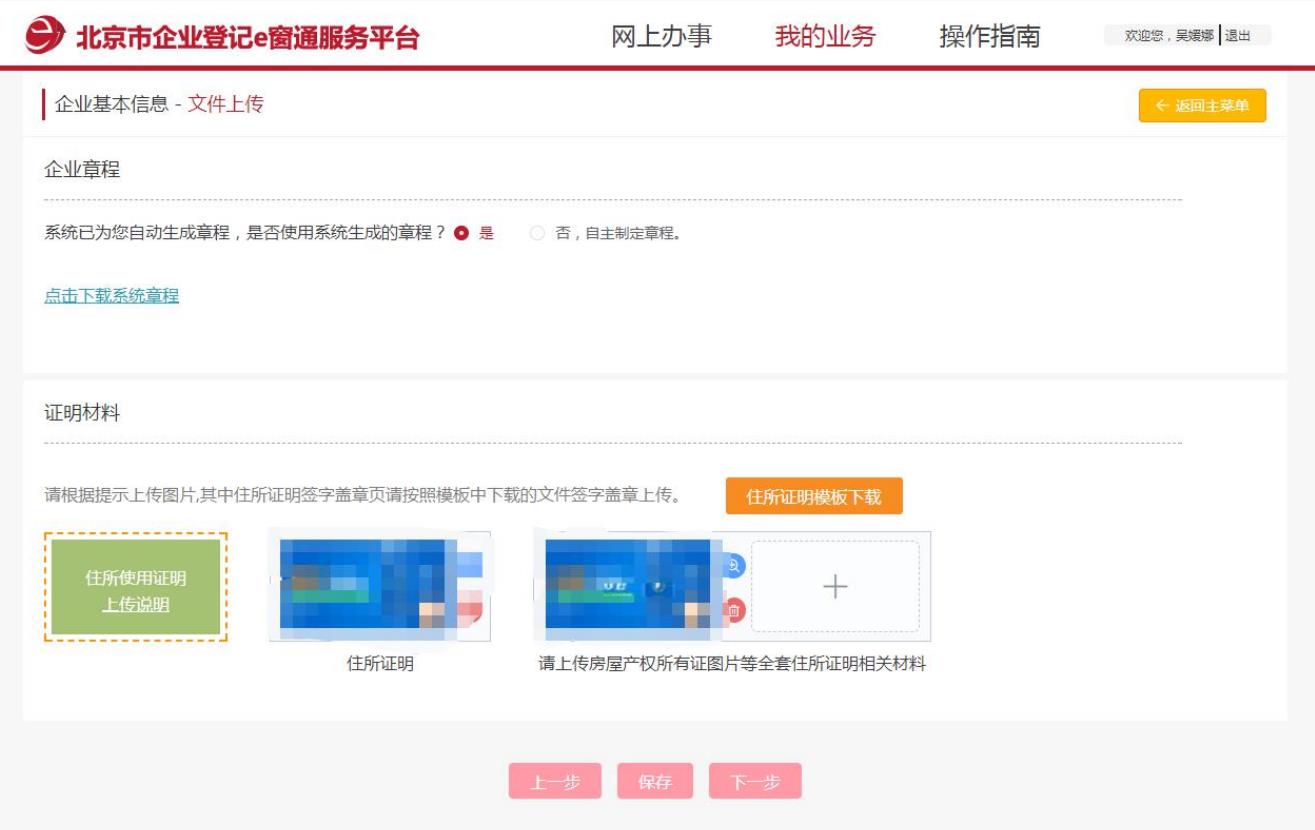Preview the first 住所证明 image via blue icon
The image size is (1315, 830).
coord(473,566)
